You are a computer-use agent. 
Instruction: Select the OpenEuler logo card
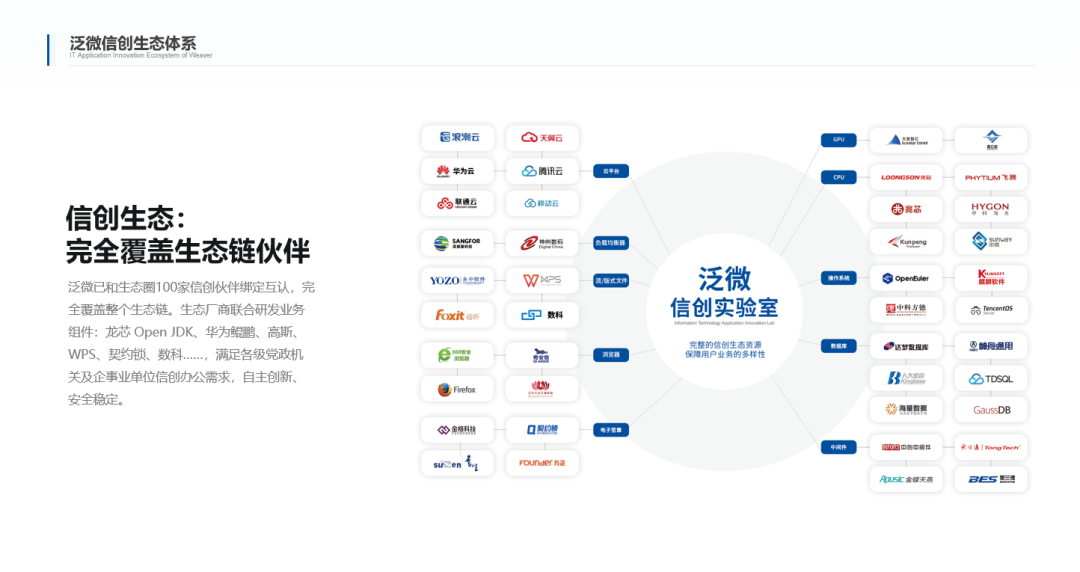pos(906,278)
